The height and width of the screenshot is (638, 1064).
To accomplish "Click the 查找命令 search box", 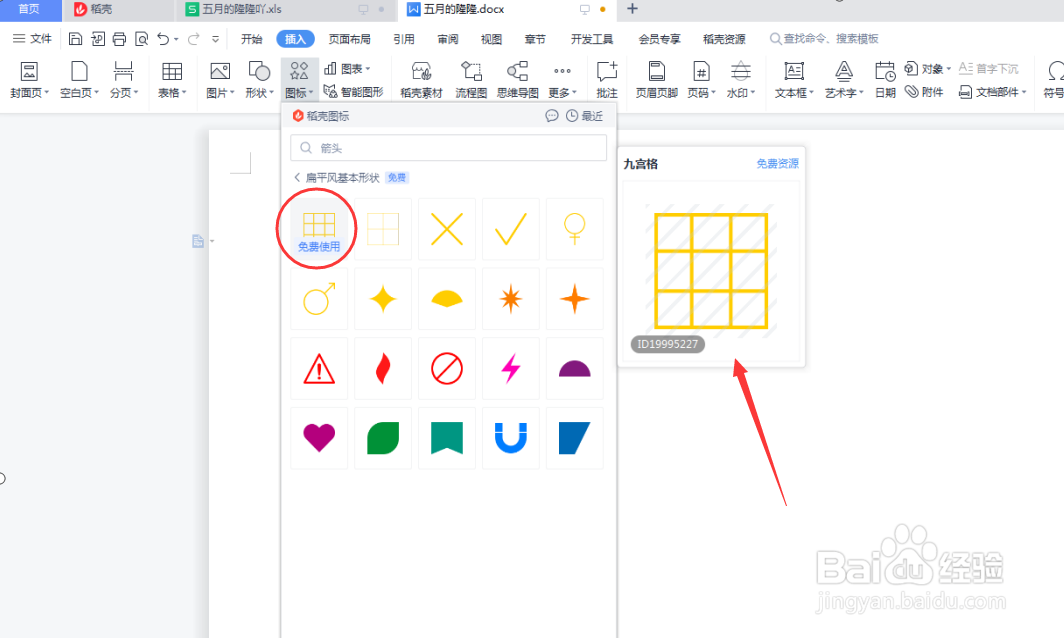I will click(824, 39).
